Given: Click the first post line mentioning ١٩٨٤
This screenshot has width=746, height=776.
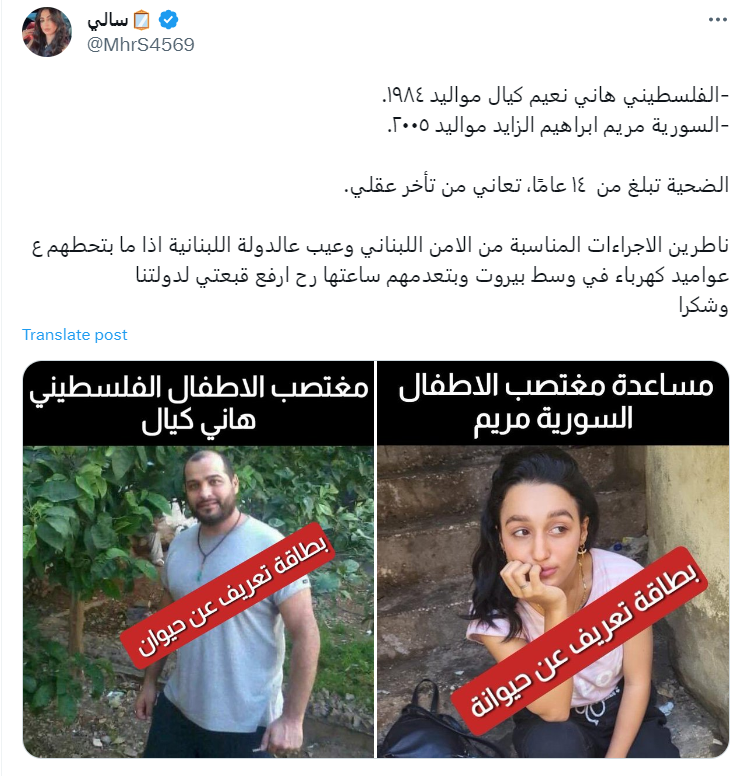Looking at the screenshot, I should click(x=555, y=95).
